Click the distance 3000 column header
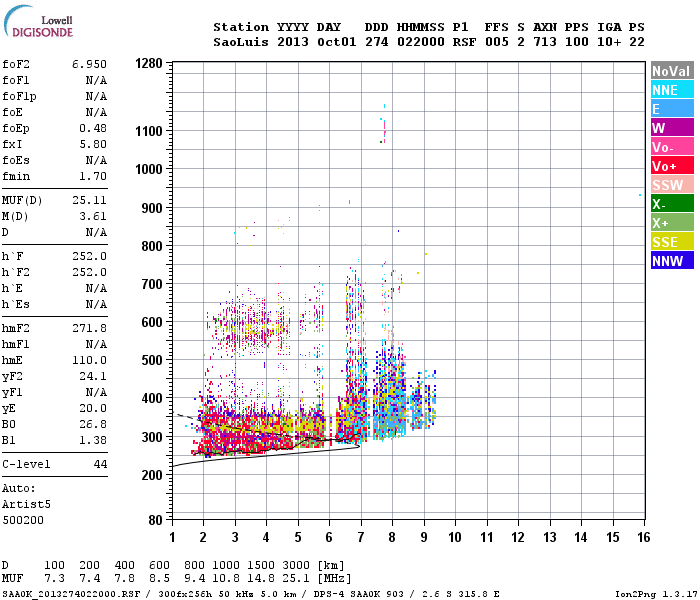 coord(296,565)
